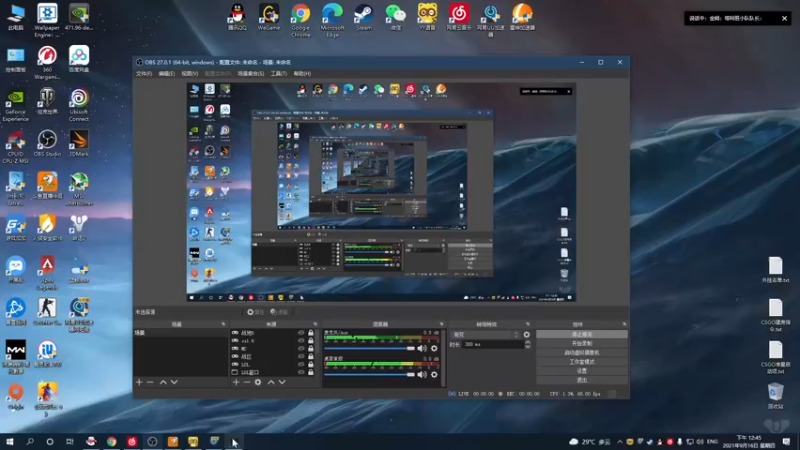
Task: Open transition properties gear icon
Action: coord(527,335)
